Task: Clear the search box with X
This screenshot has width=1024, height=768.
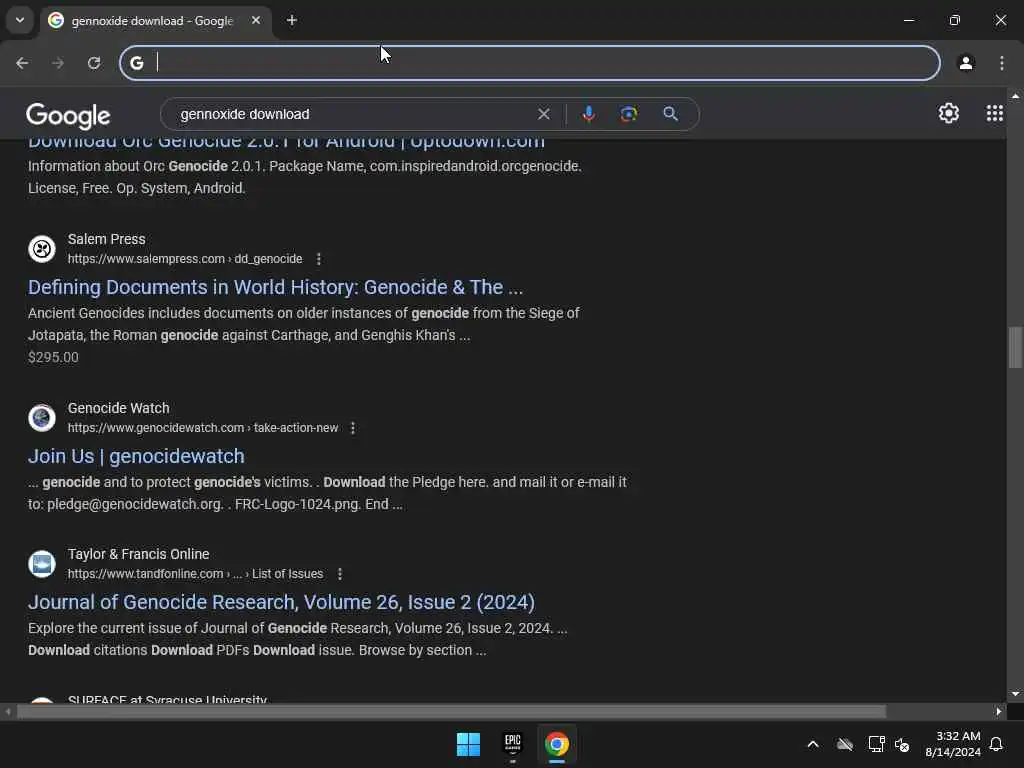Action: click(543, 114)
